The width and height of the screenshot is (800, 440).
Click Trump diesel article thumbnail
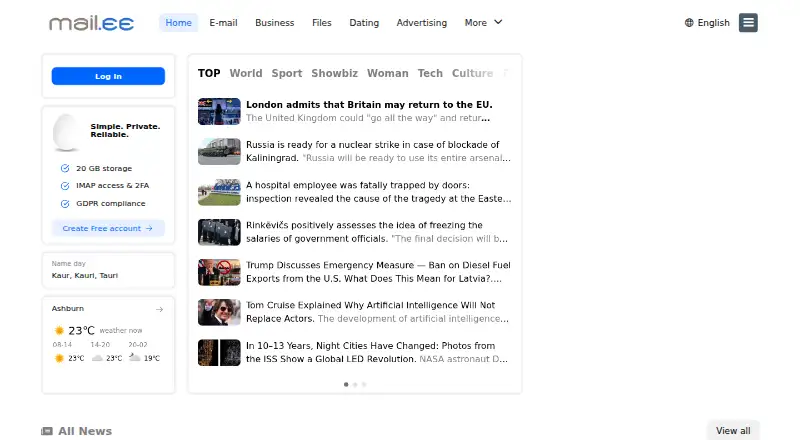pyautogui.click(x=219, y=272)
